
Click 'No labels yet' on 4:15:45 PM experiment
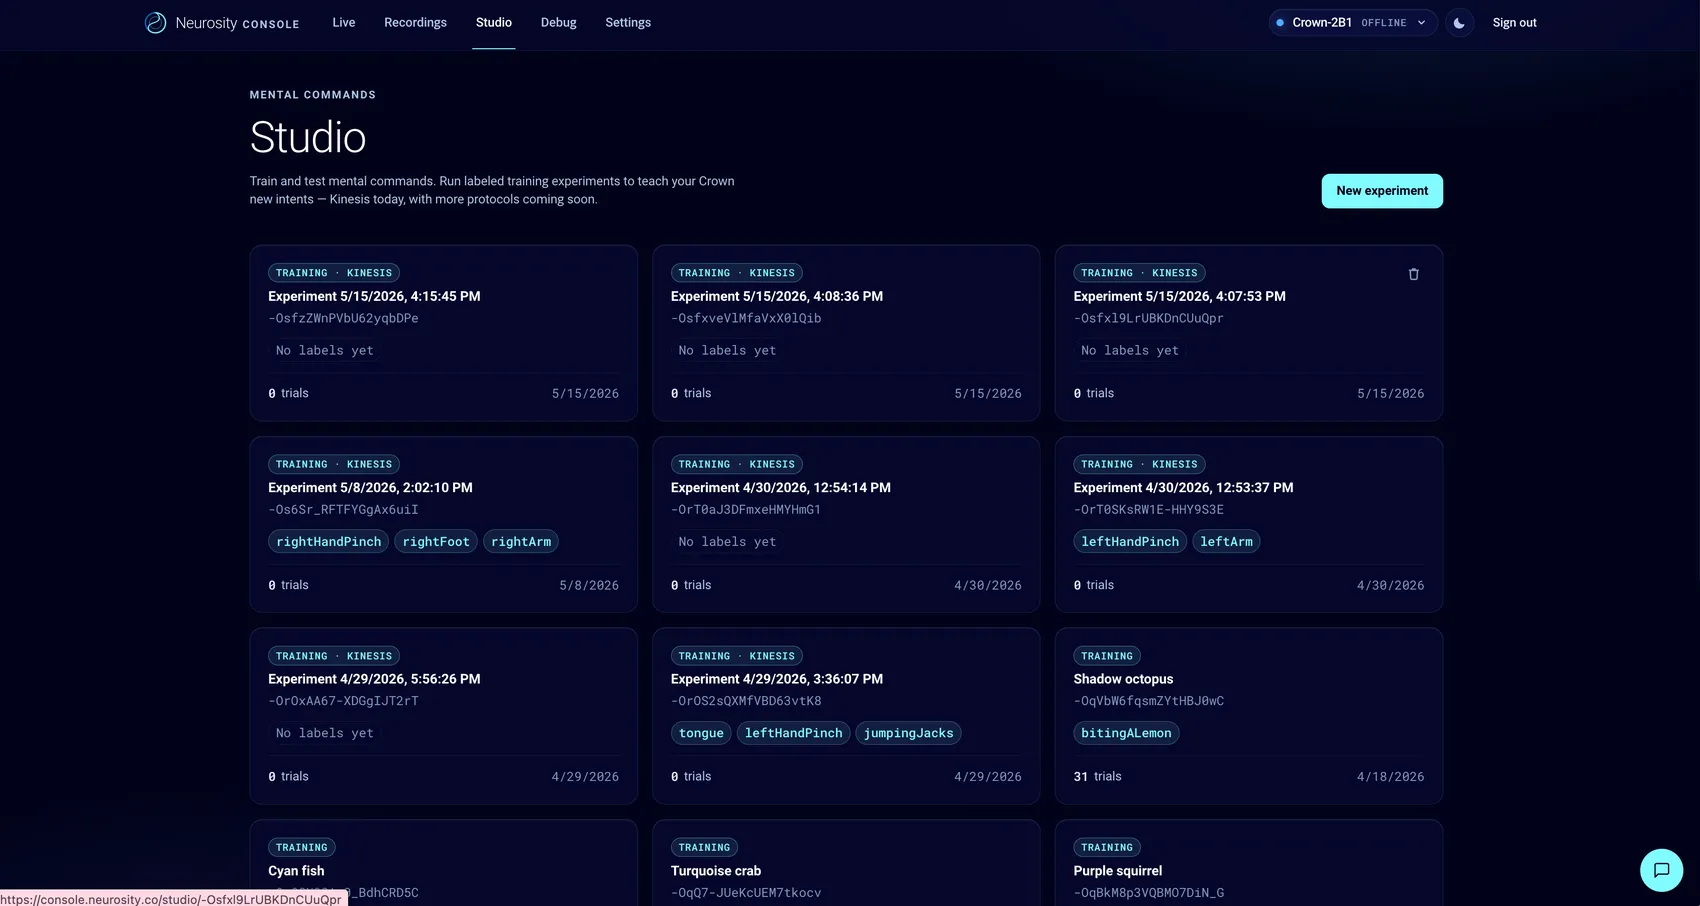(325, 351)
